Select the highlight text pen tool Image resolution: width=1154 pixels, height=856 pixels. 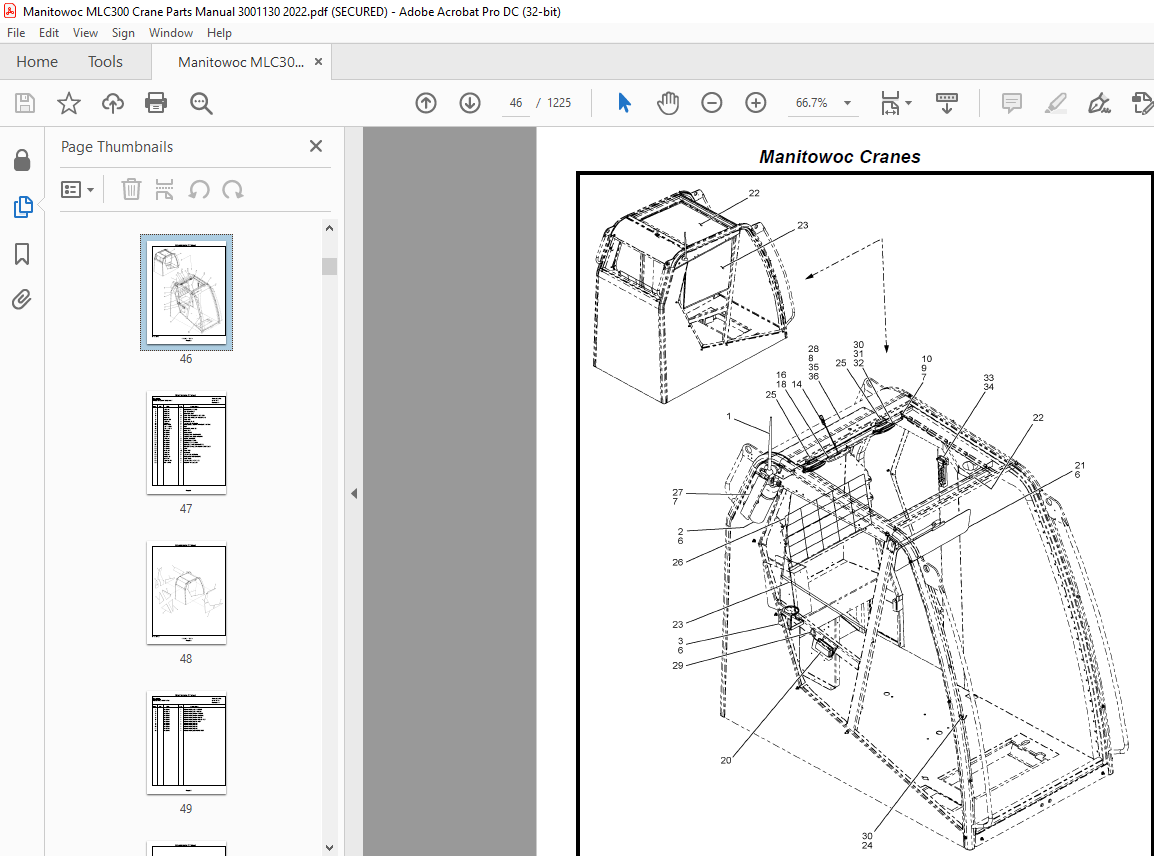[x=1056, y=103]
